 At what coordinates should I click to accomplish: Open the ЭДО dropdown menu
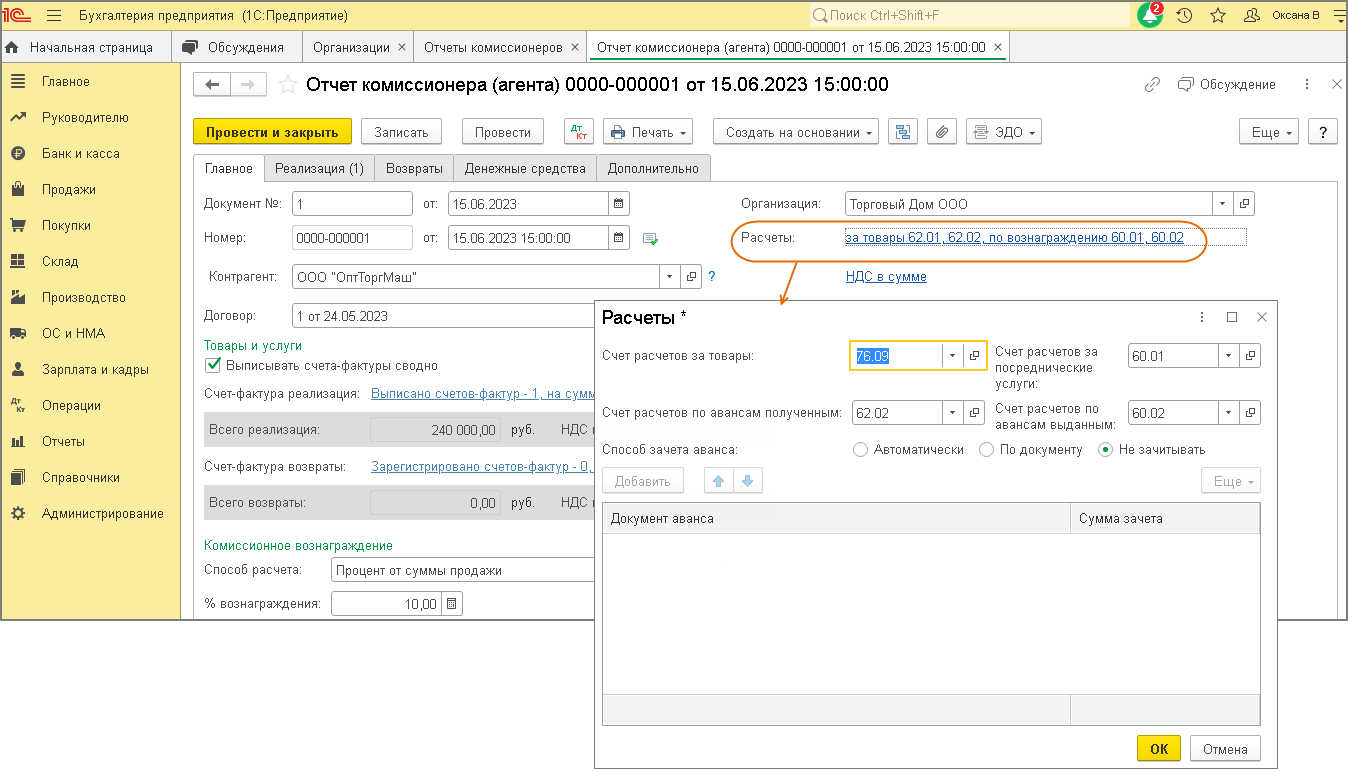(1004, 132)
